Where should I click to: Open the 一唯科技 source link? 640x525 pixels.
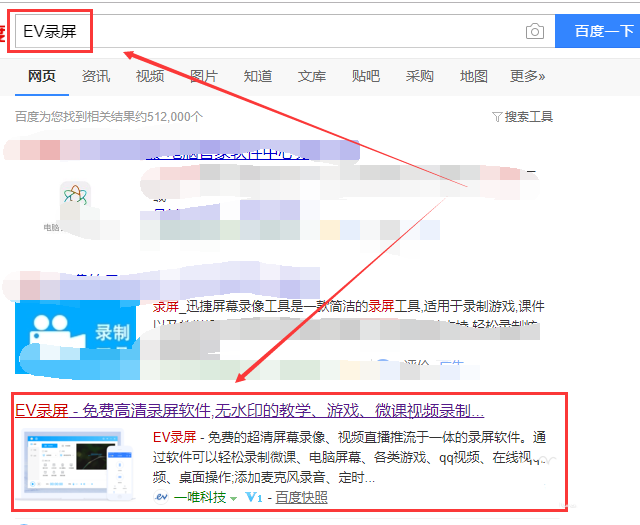200,497
